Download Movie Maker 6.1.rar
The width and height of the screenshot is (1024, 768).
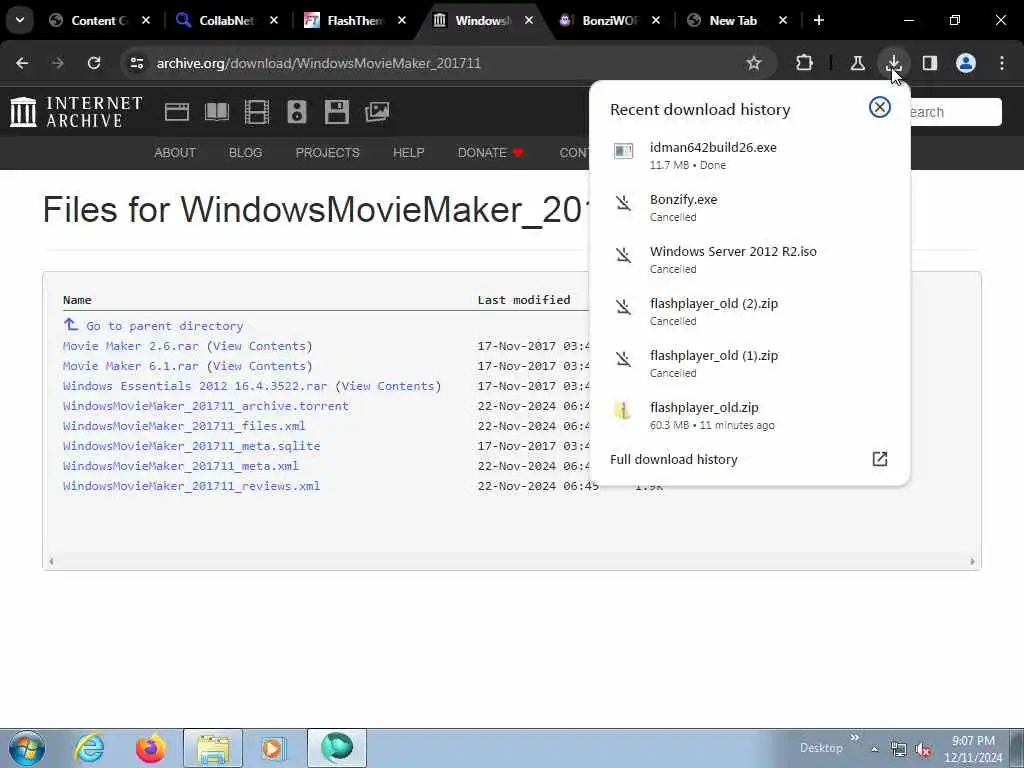tap(131, 366)
